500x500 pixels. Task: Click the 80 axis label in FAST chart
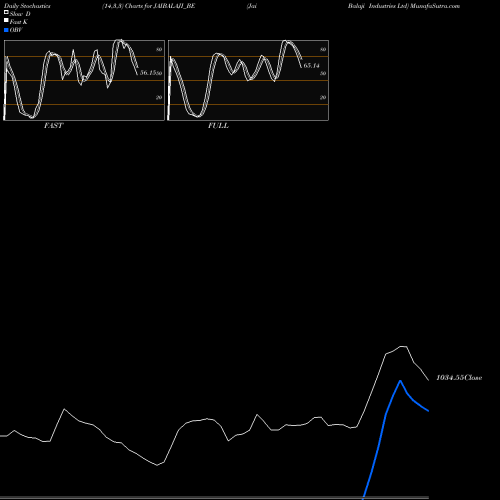point(159,49)
